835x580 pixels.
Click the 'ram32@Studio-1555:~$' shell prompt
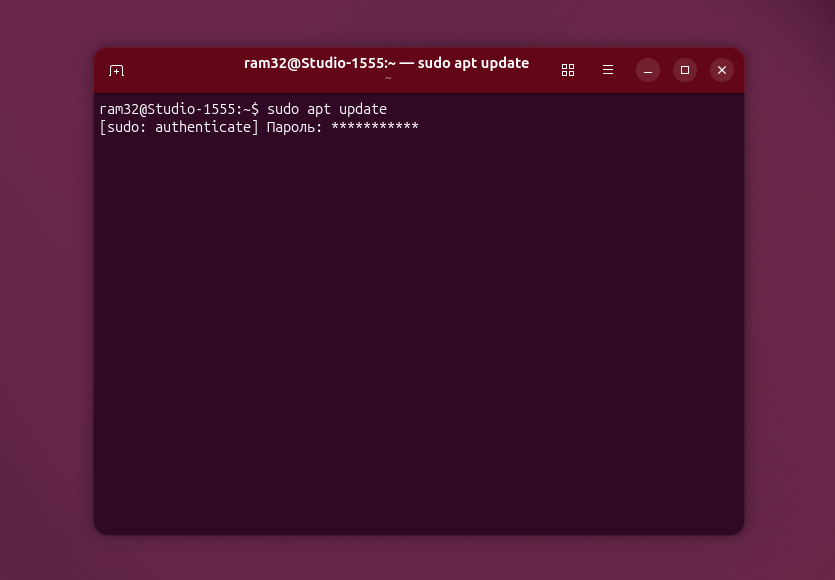click(179, 109)
